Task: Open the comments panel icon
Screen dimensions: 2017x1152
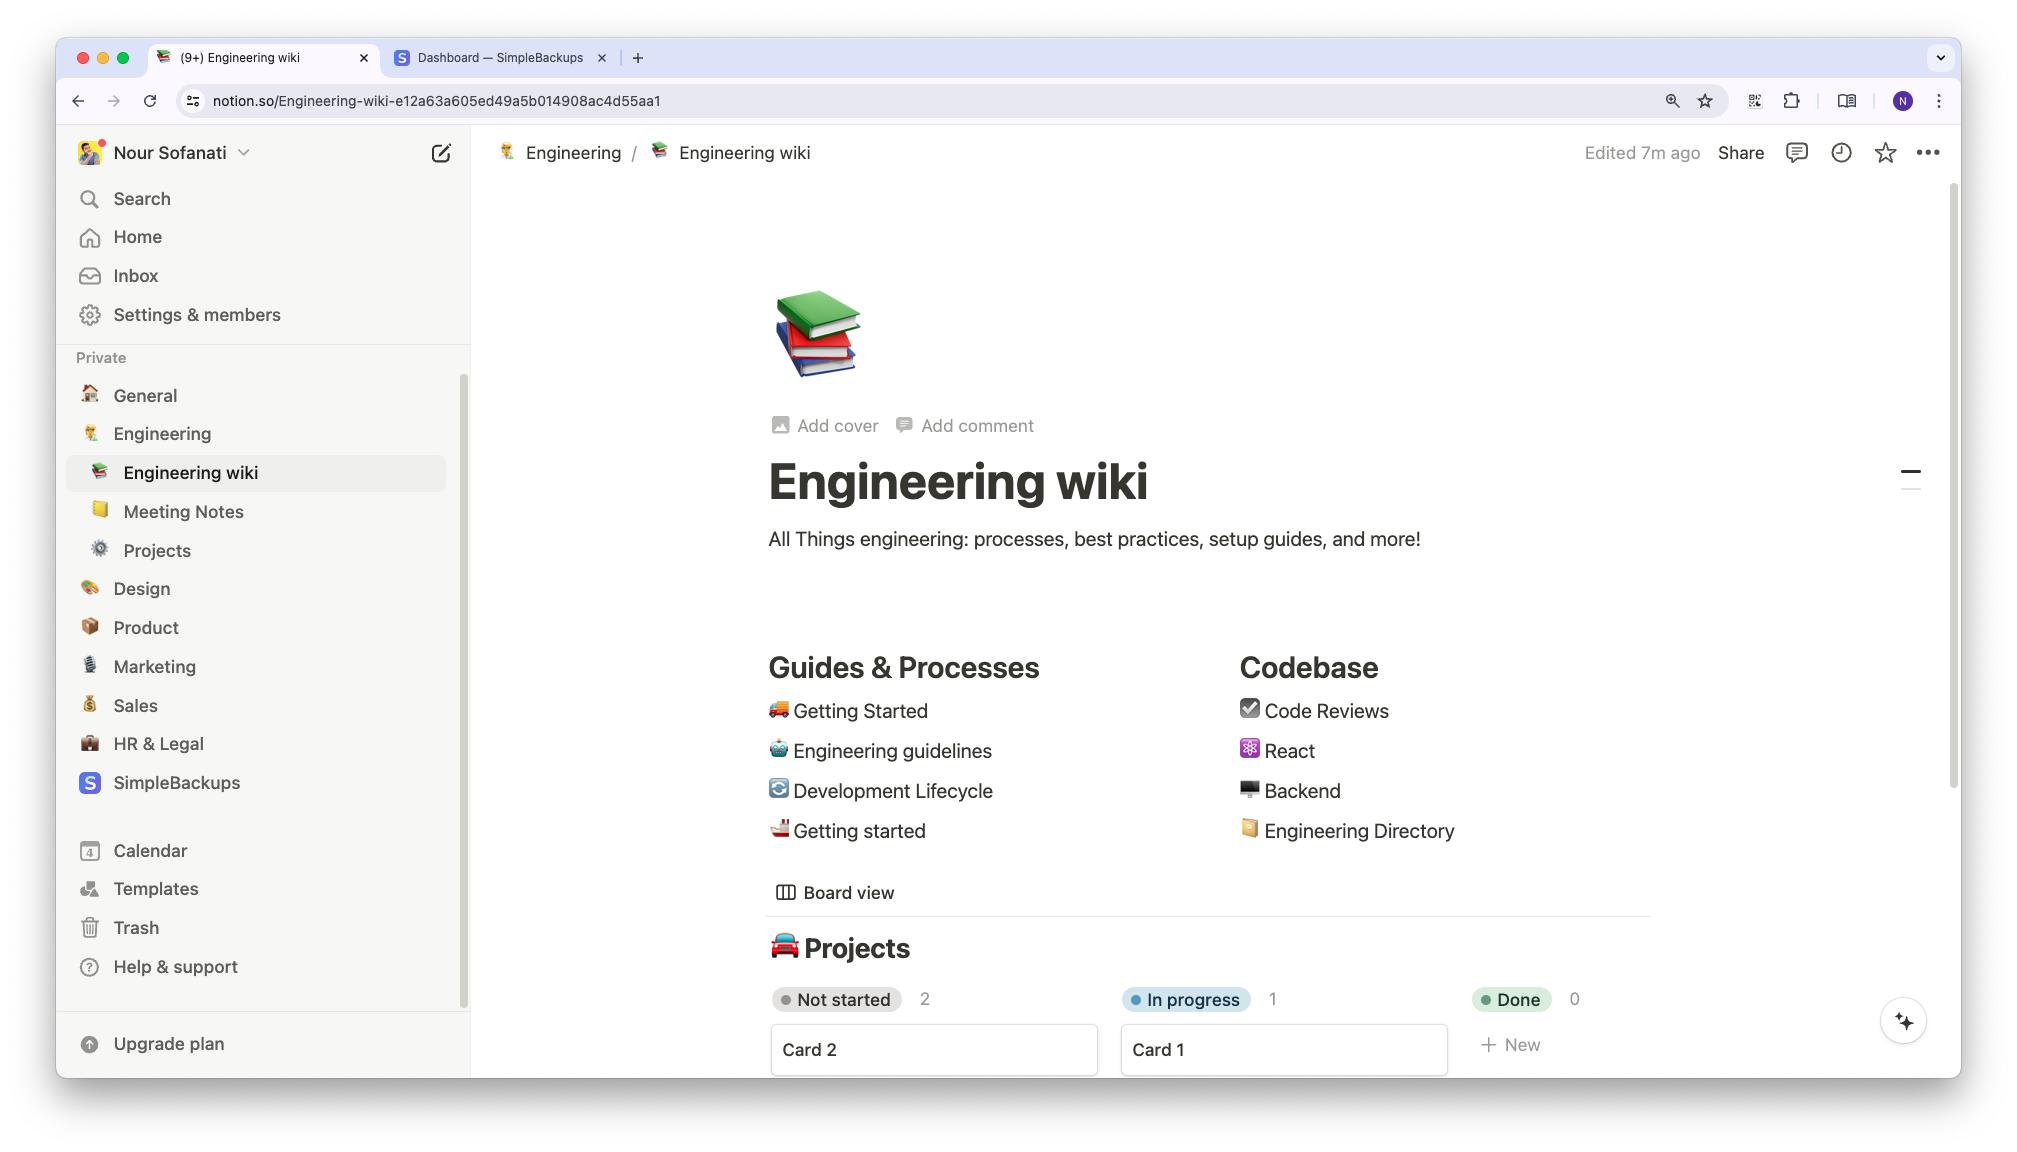Action: click(1796, 153)
